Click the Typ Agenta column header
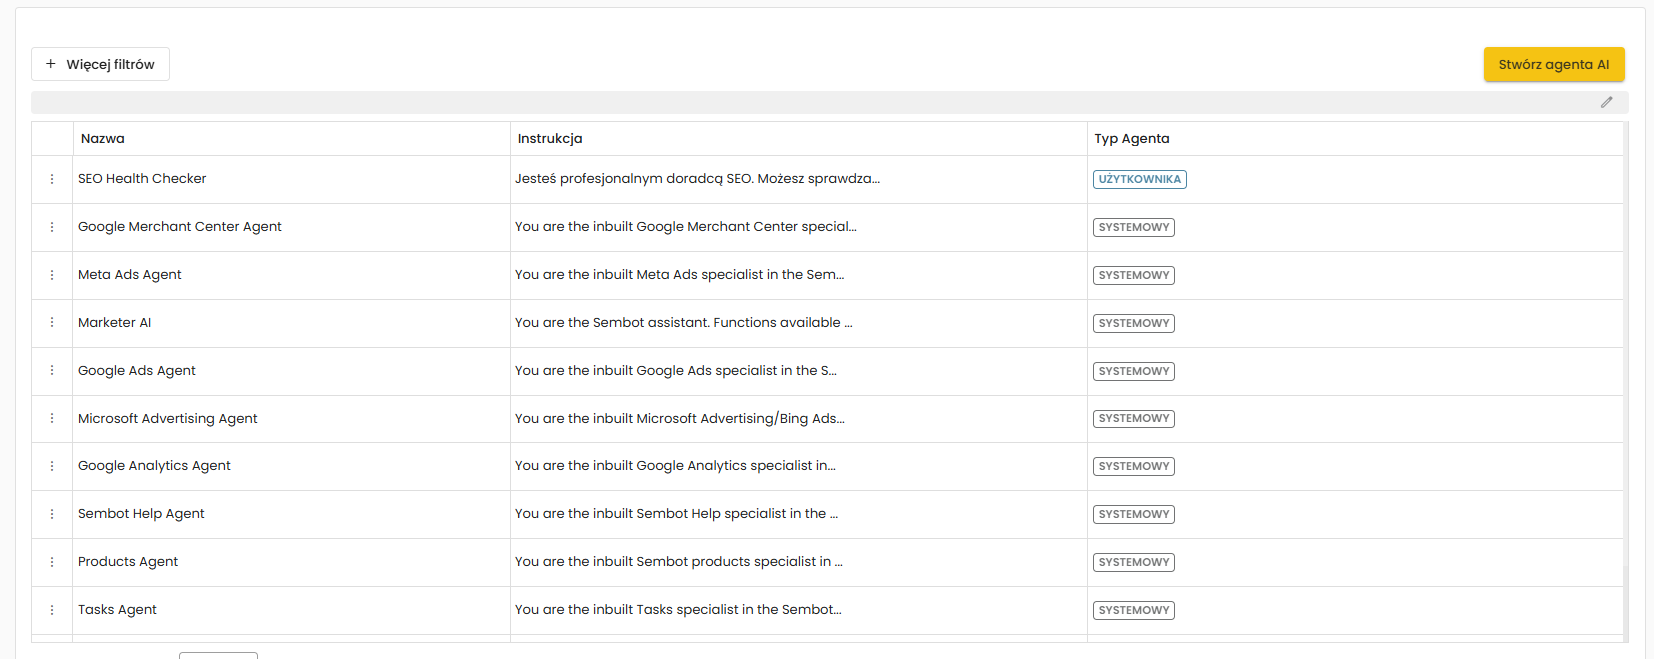 coord(1131,139)
